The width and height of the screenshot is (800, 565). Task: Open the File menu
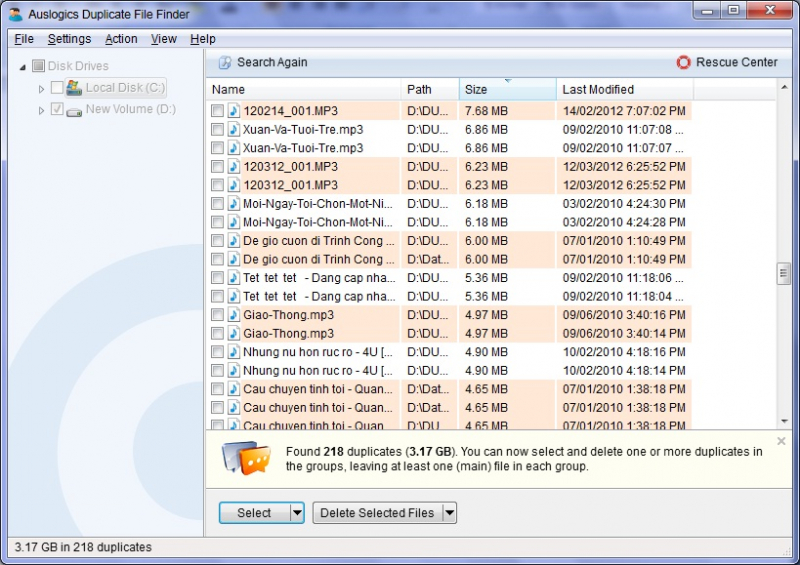click(24, 39)
